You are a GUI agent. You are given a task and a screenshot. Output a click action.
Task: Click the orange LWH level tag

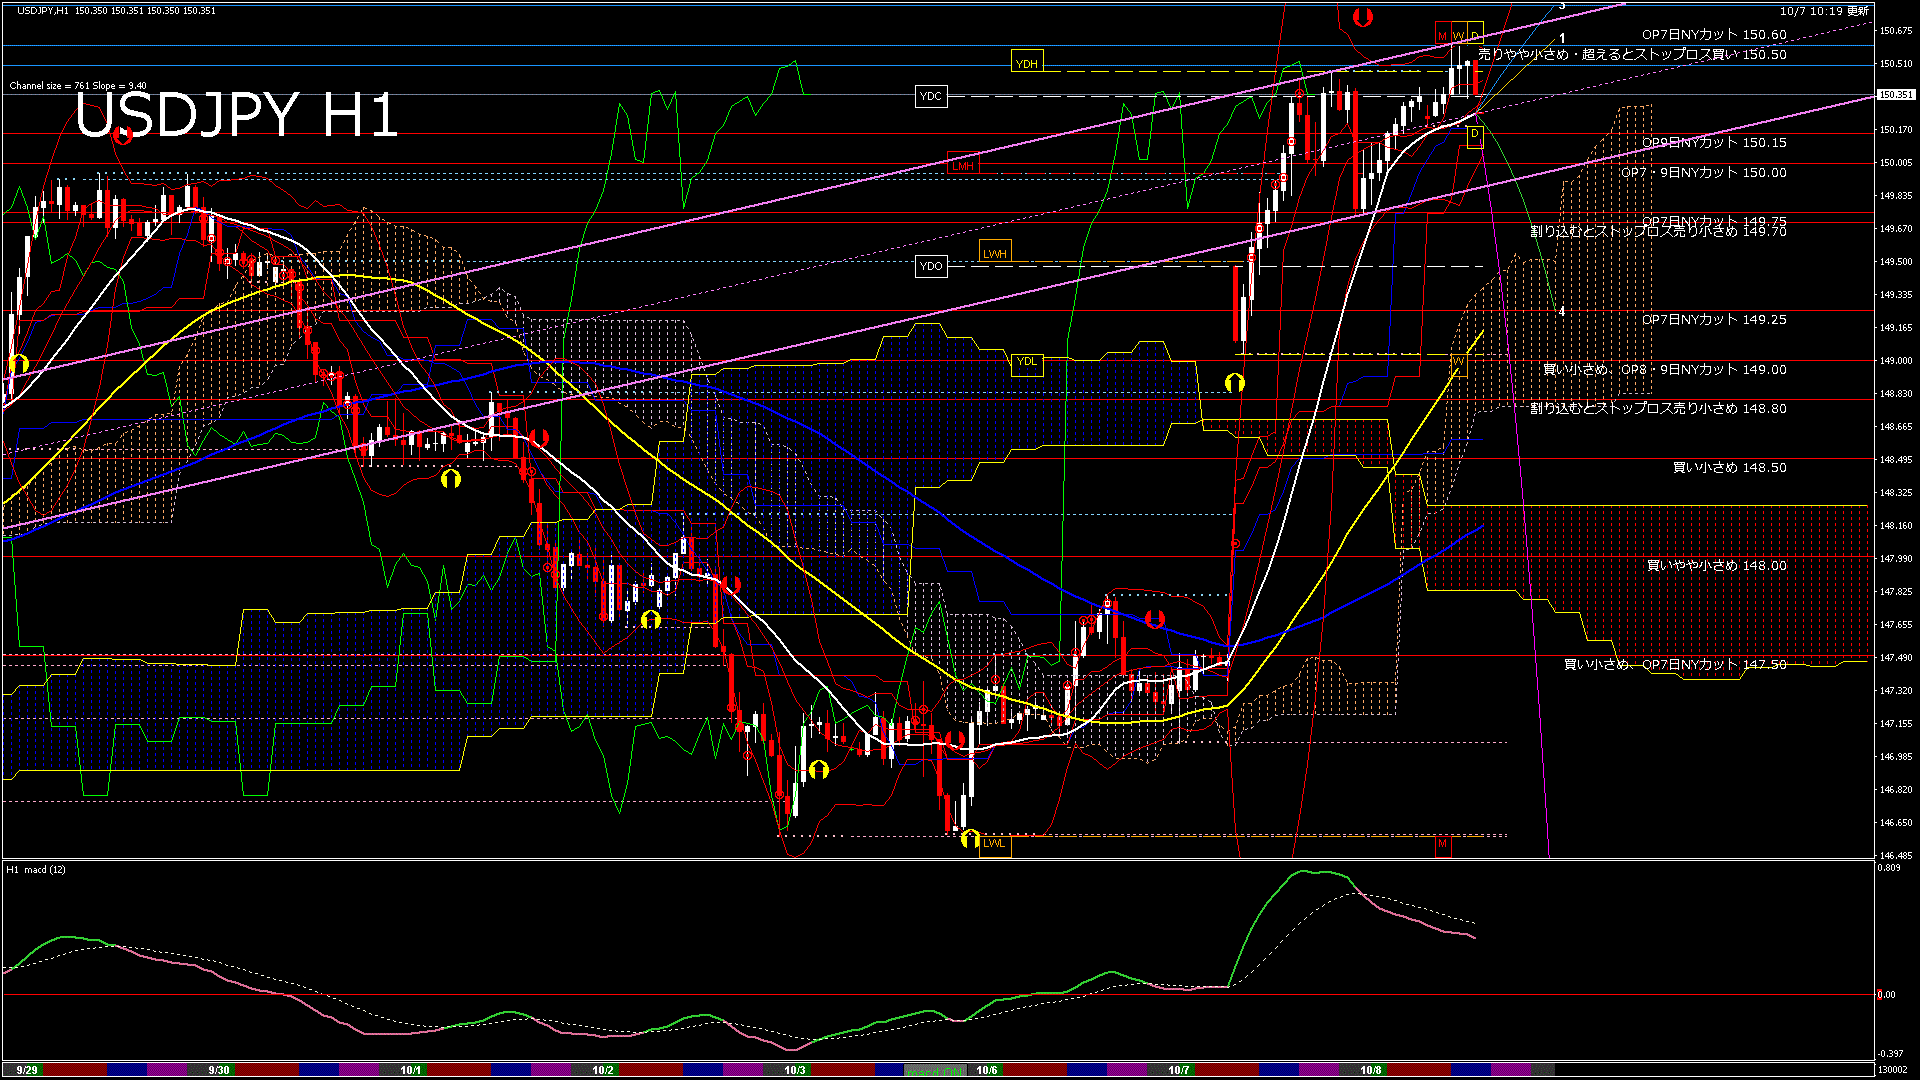pos(994,253)
